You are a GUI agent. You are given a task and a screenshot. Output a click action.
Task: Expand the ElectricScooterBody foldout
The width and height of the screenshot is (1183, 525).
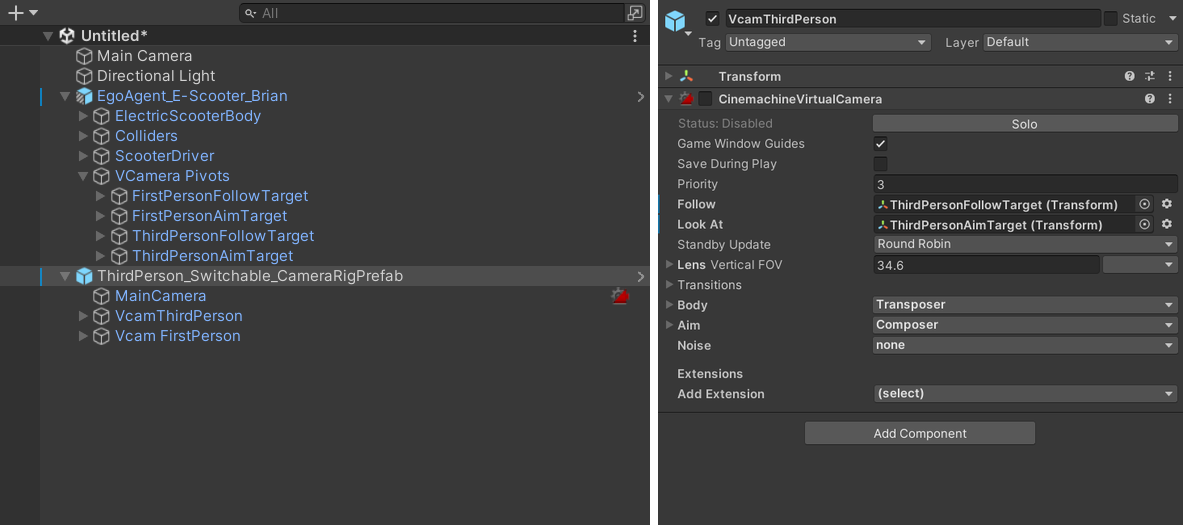point(84,116)
